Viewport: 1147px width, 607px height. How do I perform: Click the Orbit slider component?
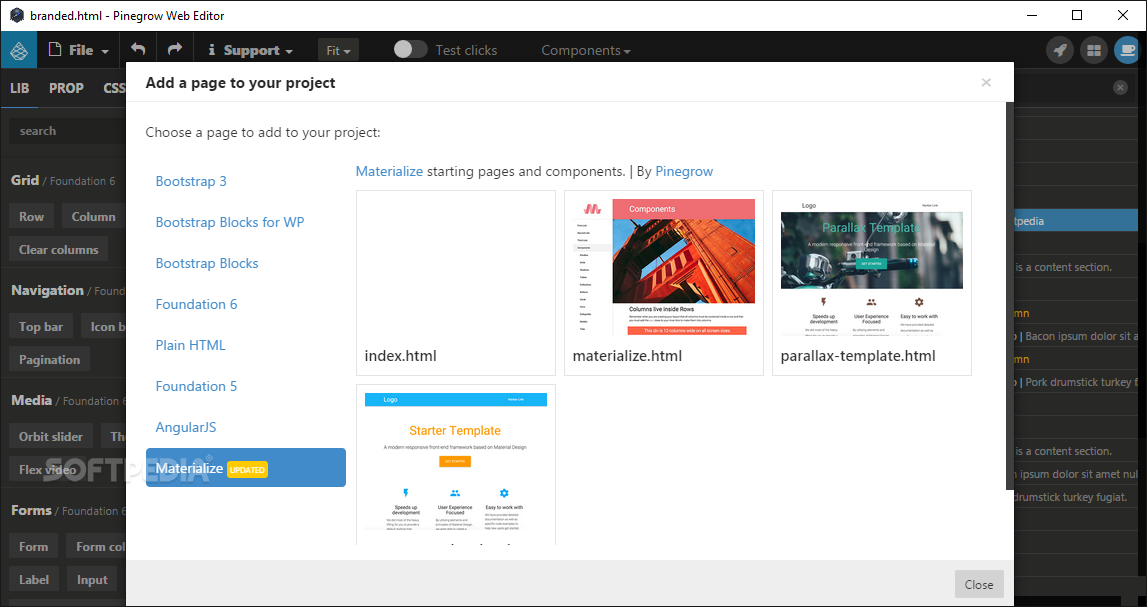(51, 437)
